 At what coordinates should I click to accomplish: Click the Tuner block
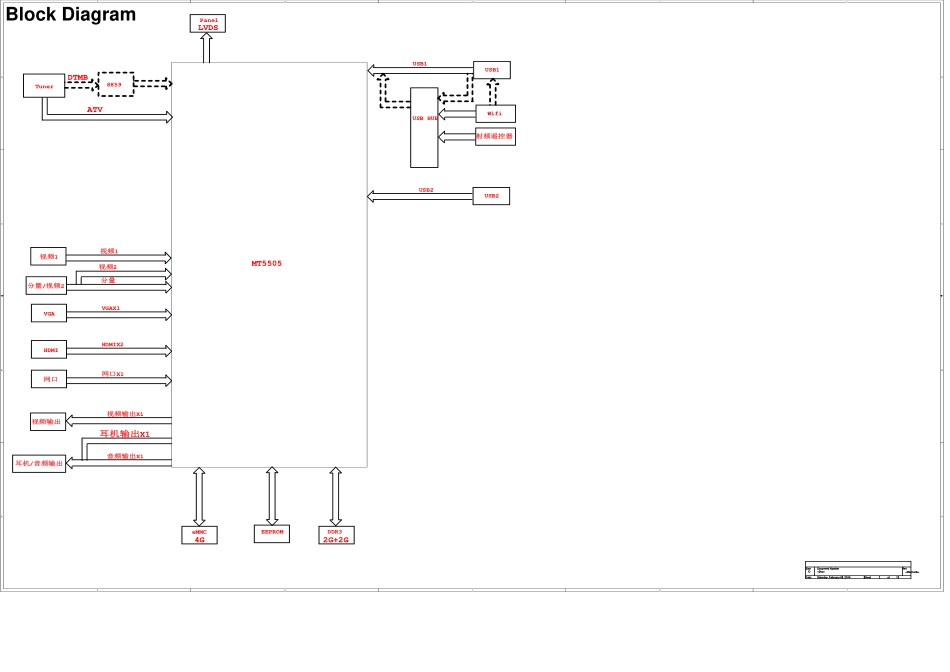point(44,86)
